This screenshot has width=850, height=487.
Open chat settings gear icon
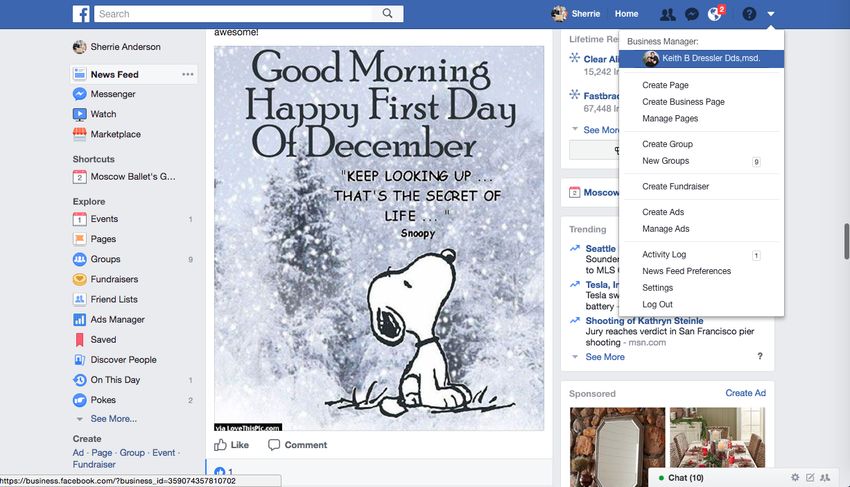coord(795,477)
